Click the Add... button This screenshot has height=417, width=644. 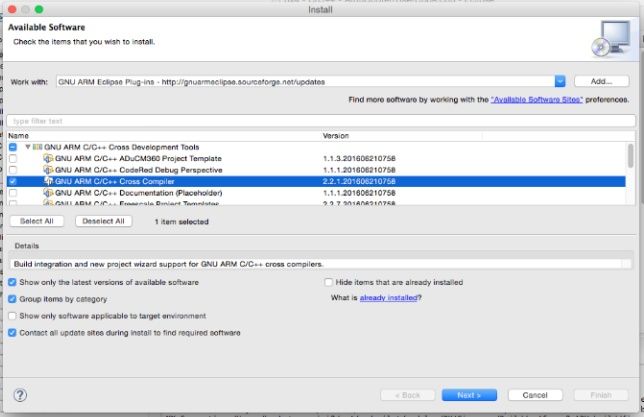tap(601, 81)
